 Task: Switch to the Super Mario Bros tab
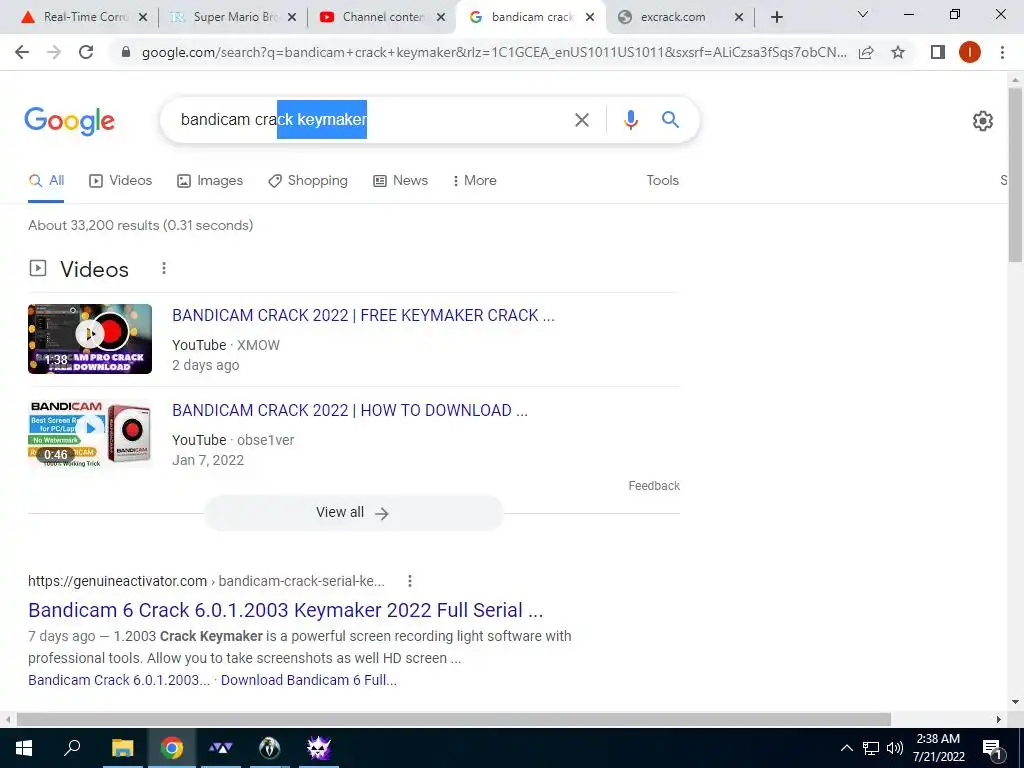[227, 17]
